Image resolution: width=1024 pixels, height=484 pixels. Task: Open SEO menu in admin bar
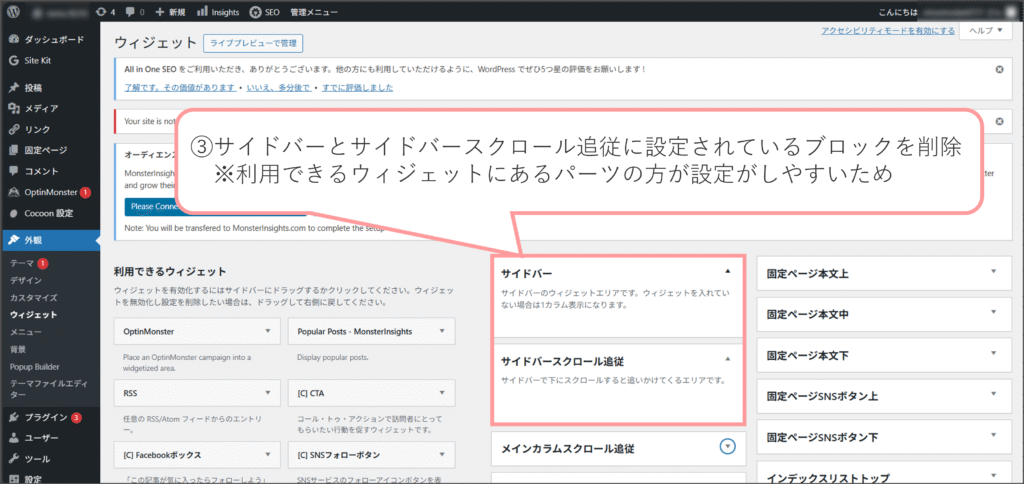click(x=264, y=12)
